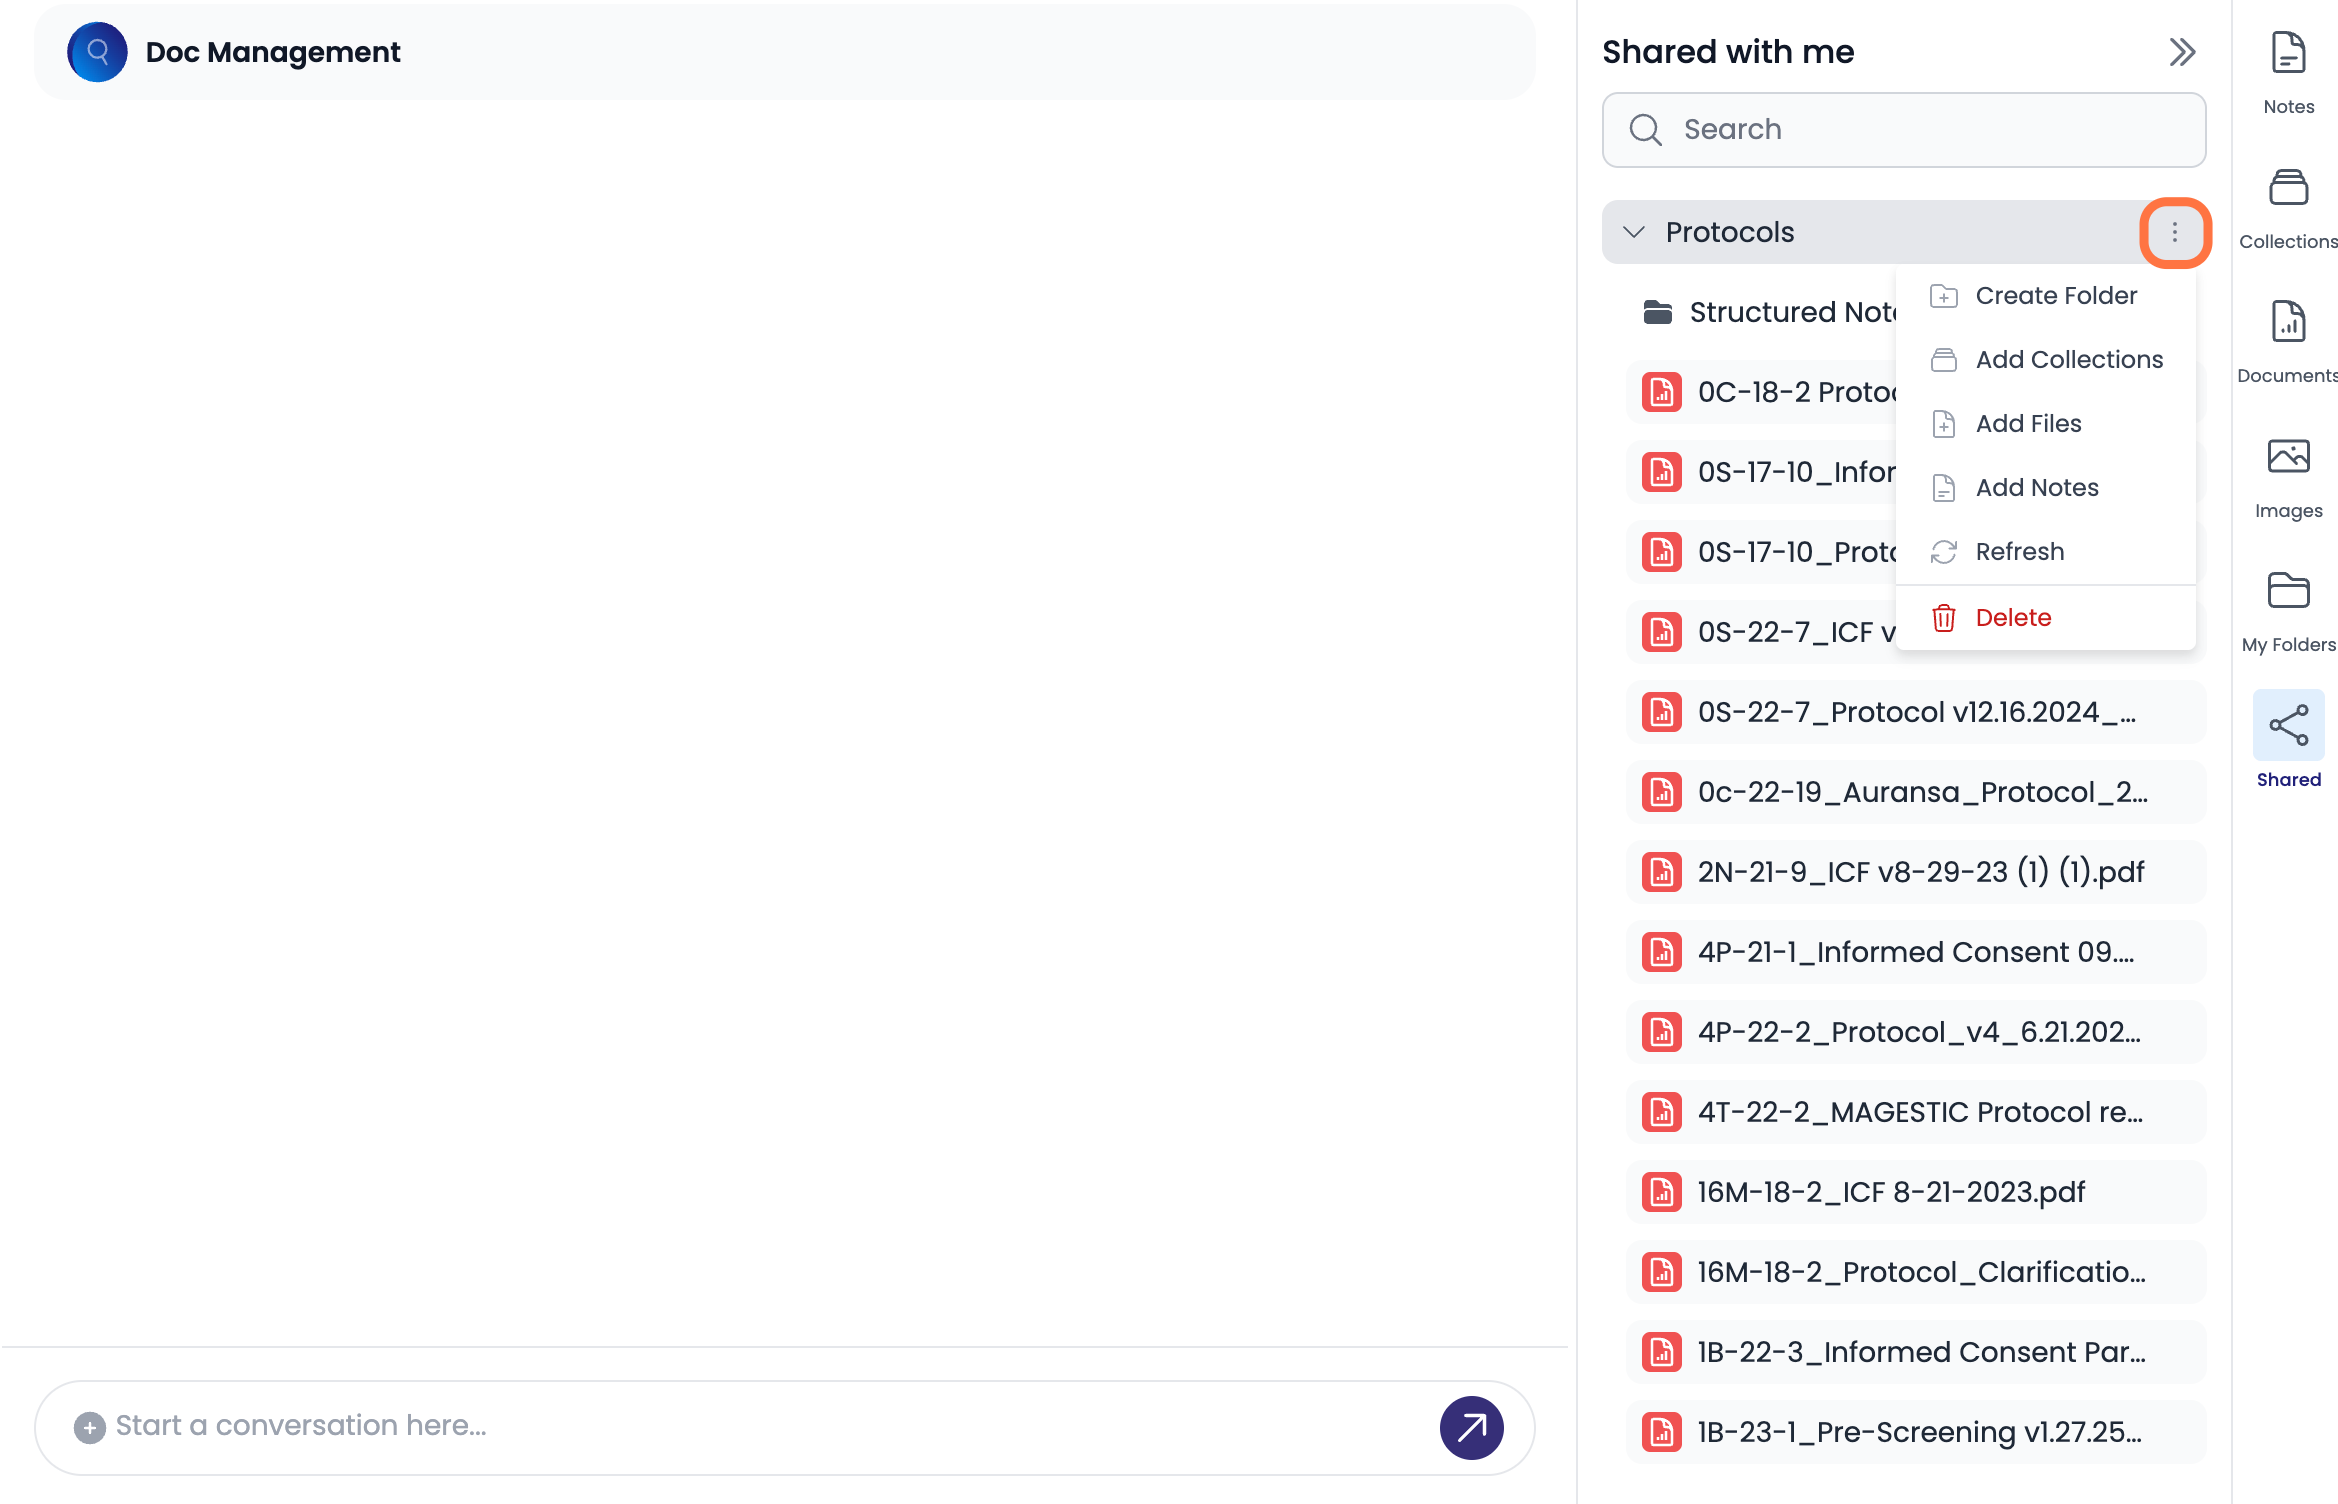Open 4P-21-1_Informed Consent file

tap(1915, 952)
